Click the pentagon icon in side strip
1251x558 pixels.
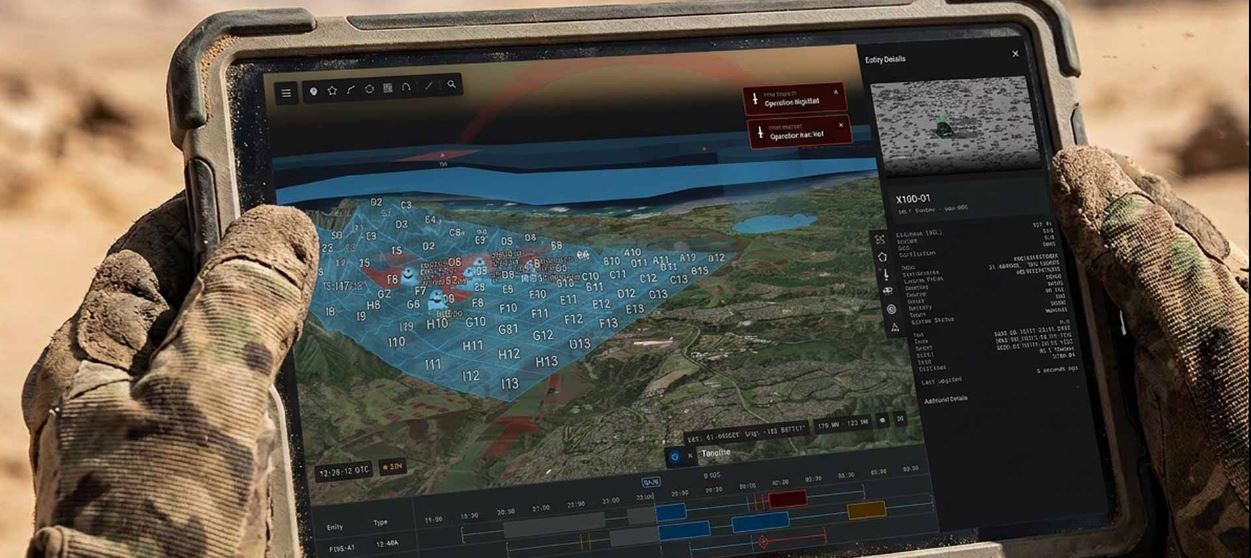tap(882, 256)
